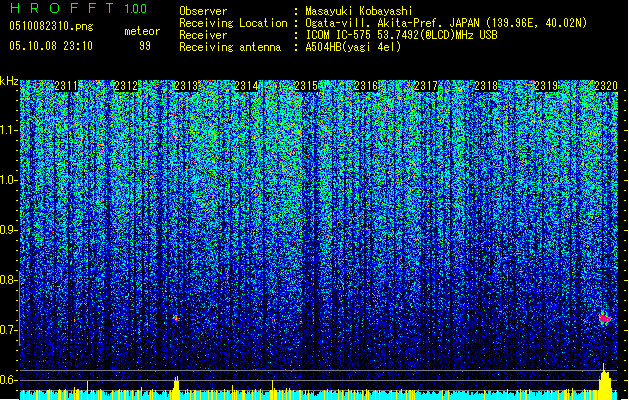This screenshot has height=400, width=629.
Task: Select the file name 0510082310.png
Action: [51, 27]
